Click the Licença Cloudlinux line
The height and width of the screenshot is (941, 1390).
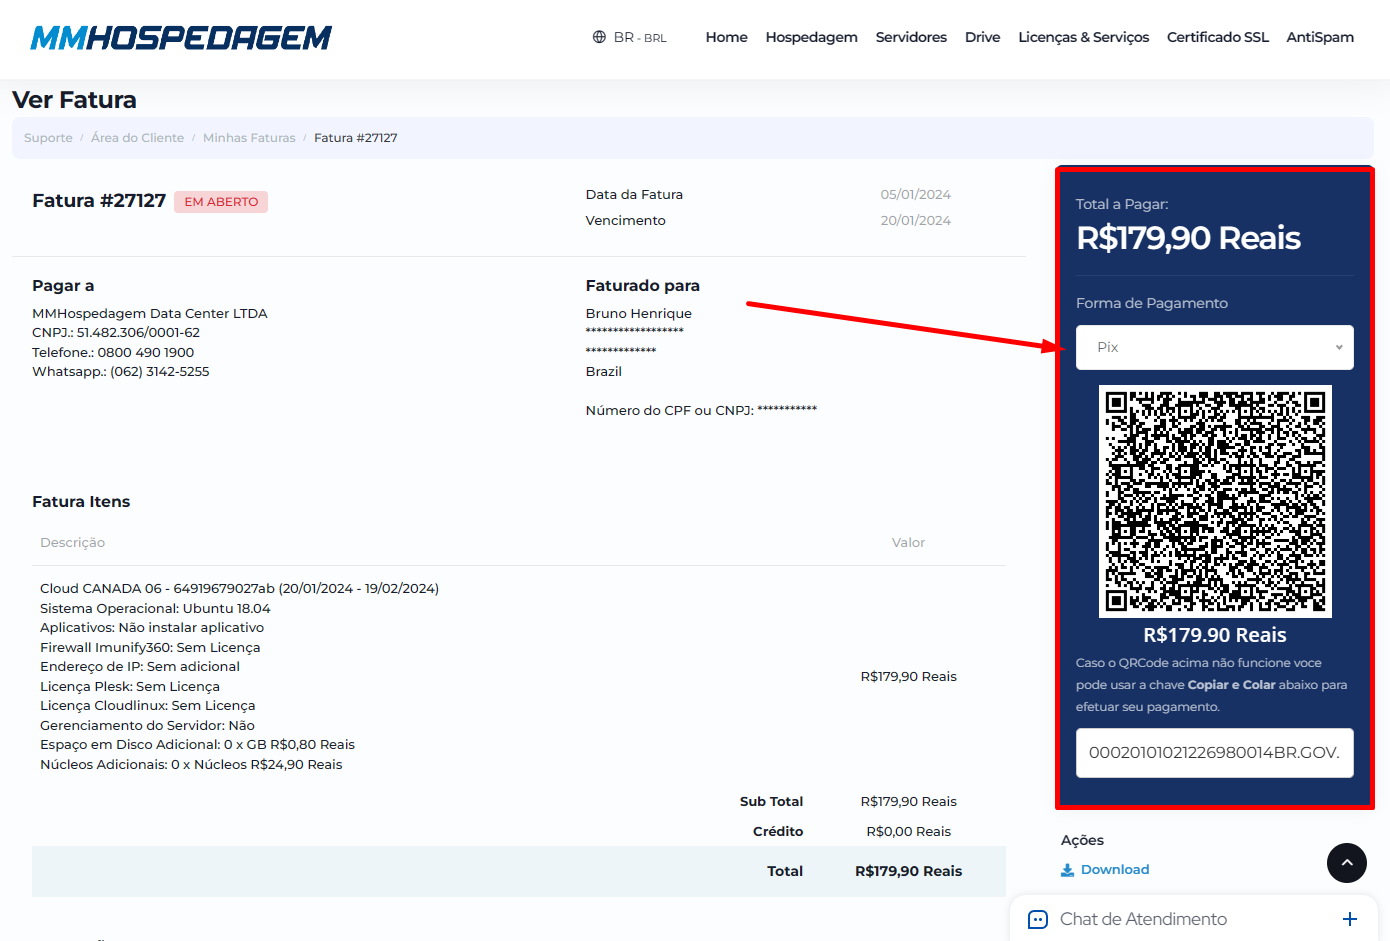click(x=148, y=706)
